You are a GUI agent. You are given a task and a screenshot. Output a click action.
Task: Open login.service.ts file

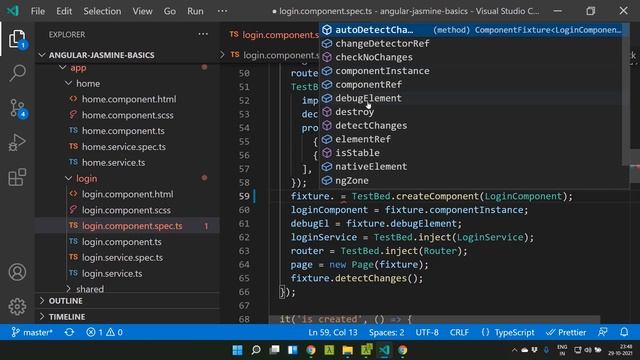coord(112,273)
